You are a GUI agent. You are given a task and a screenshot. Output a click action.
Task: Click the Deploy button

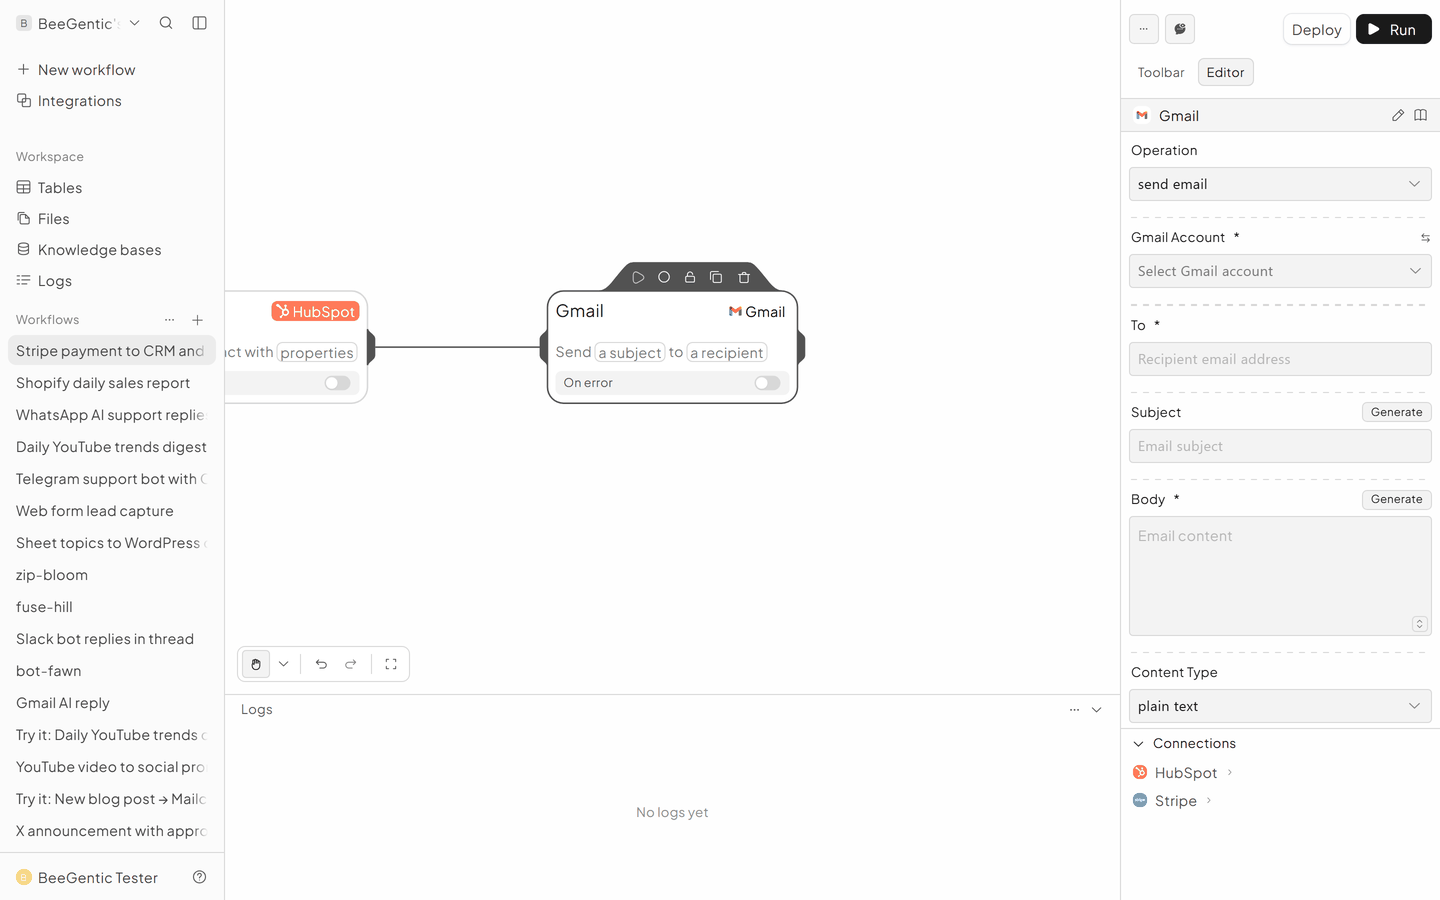tap(1316, 29)
